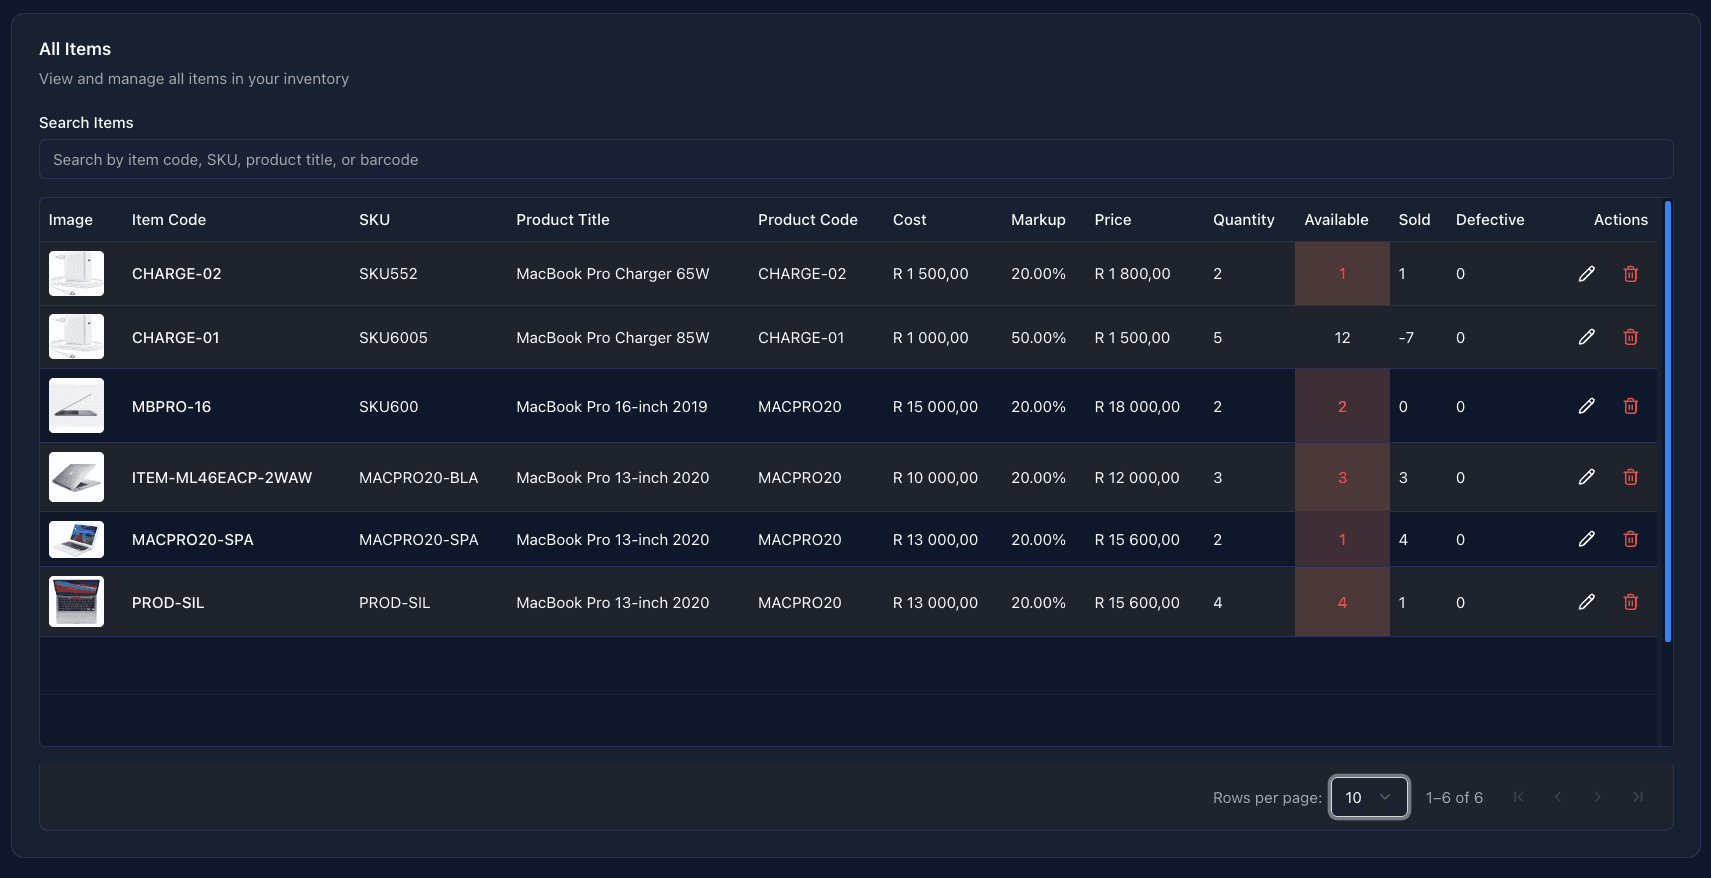Go to last page pagination arrow

coord(1638,797)
